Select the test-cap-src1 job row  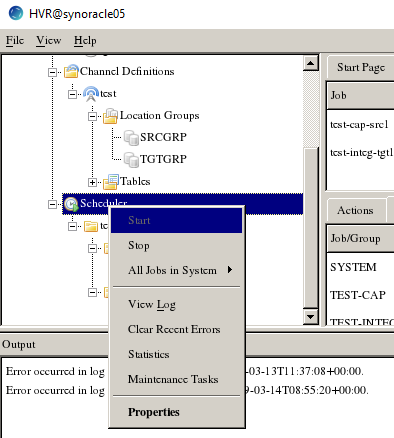click(x=359, y=125)
